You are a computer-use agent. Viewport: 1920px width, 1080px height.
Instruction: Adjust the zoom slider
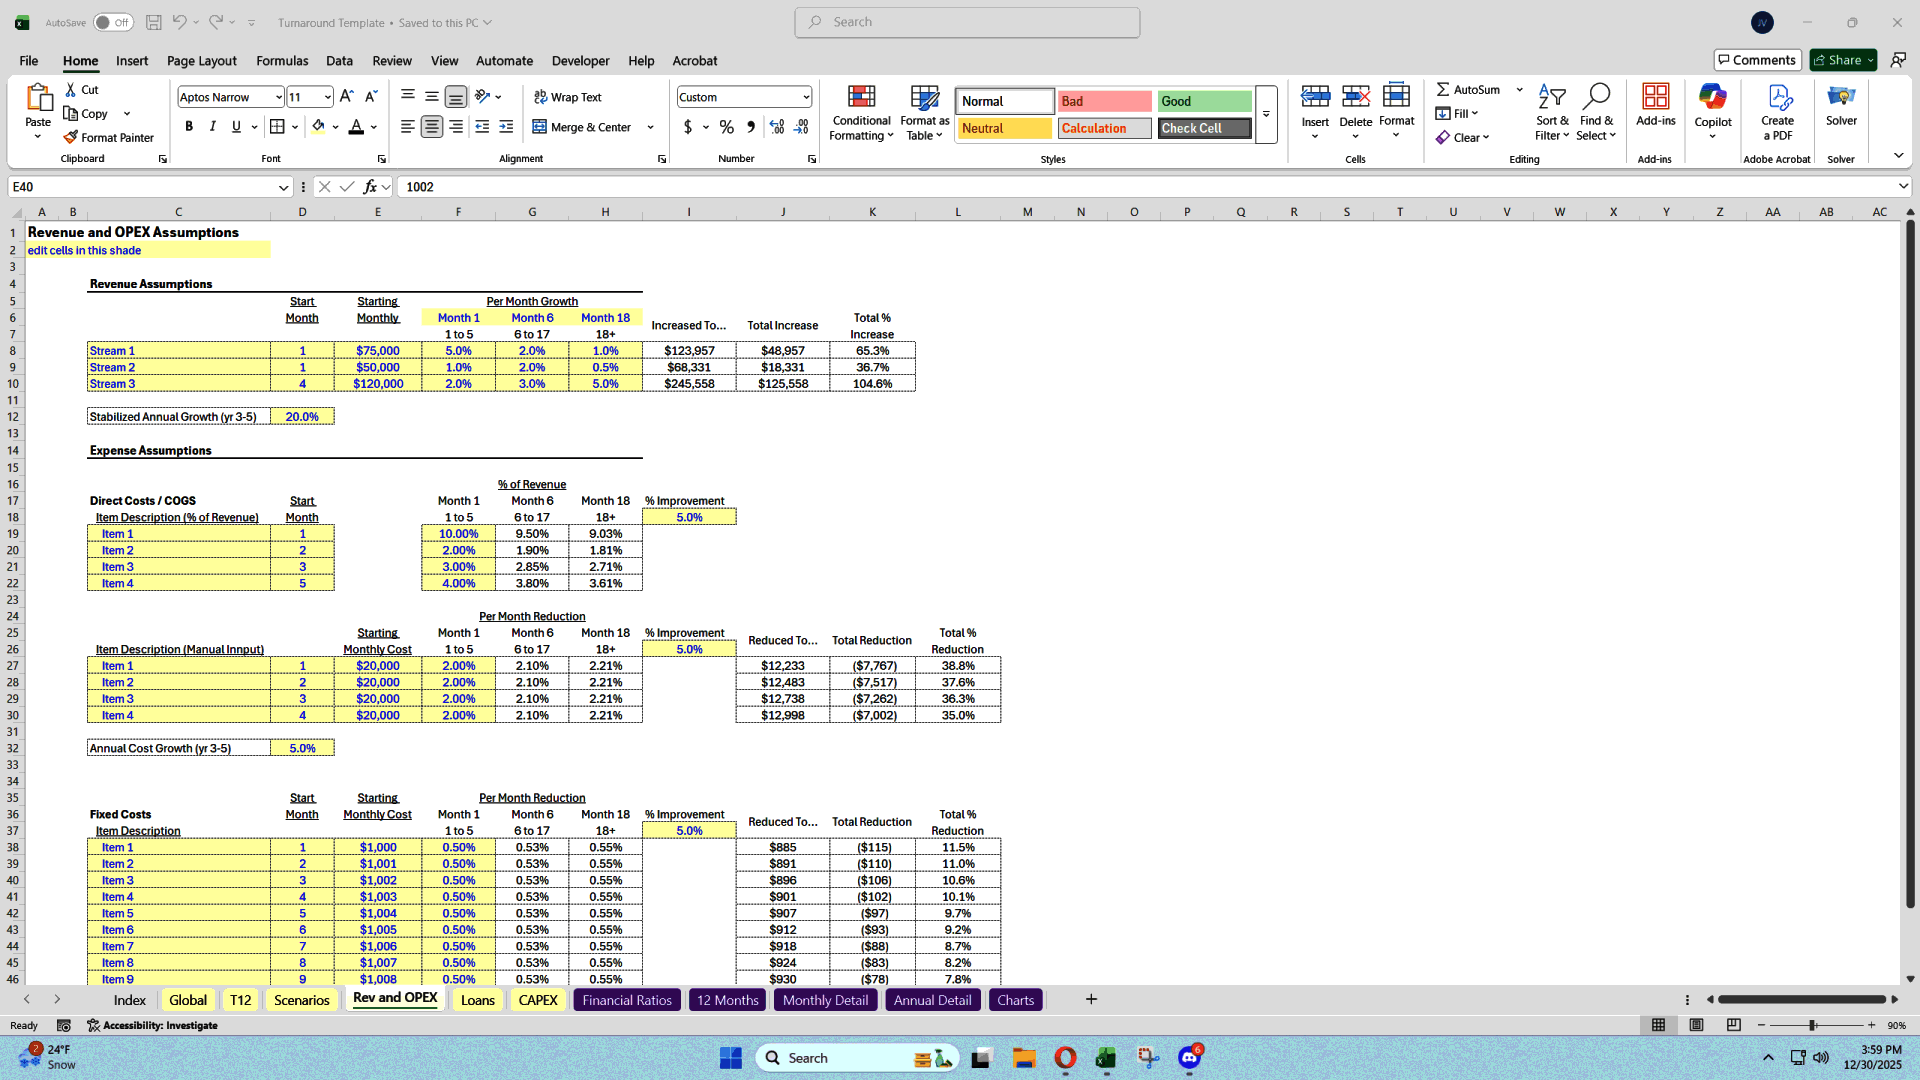(1812, 1025)
